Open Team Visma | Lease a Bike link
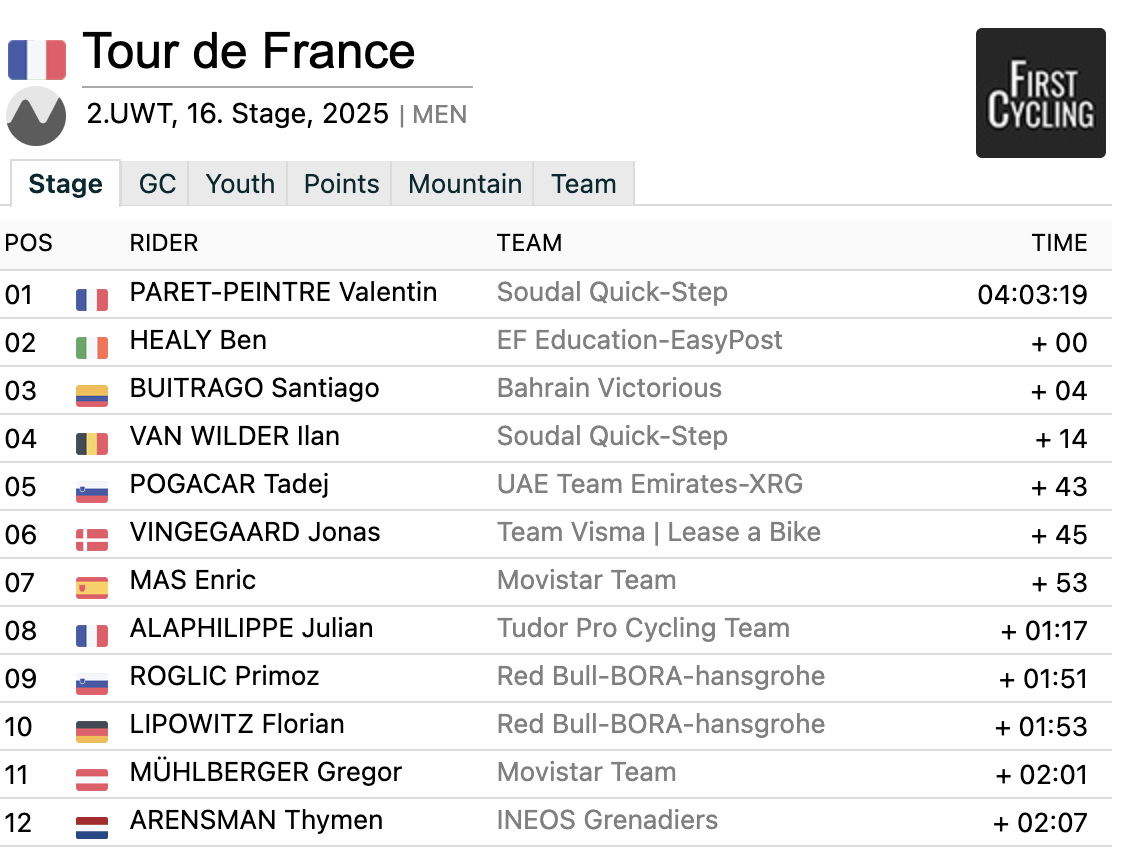1128x862 pixels. point(658,532)
